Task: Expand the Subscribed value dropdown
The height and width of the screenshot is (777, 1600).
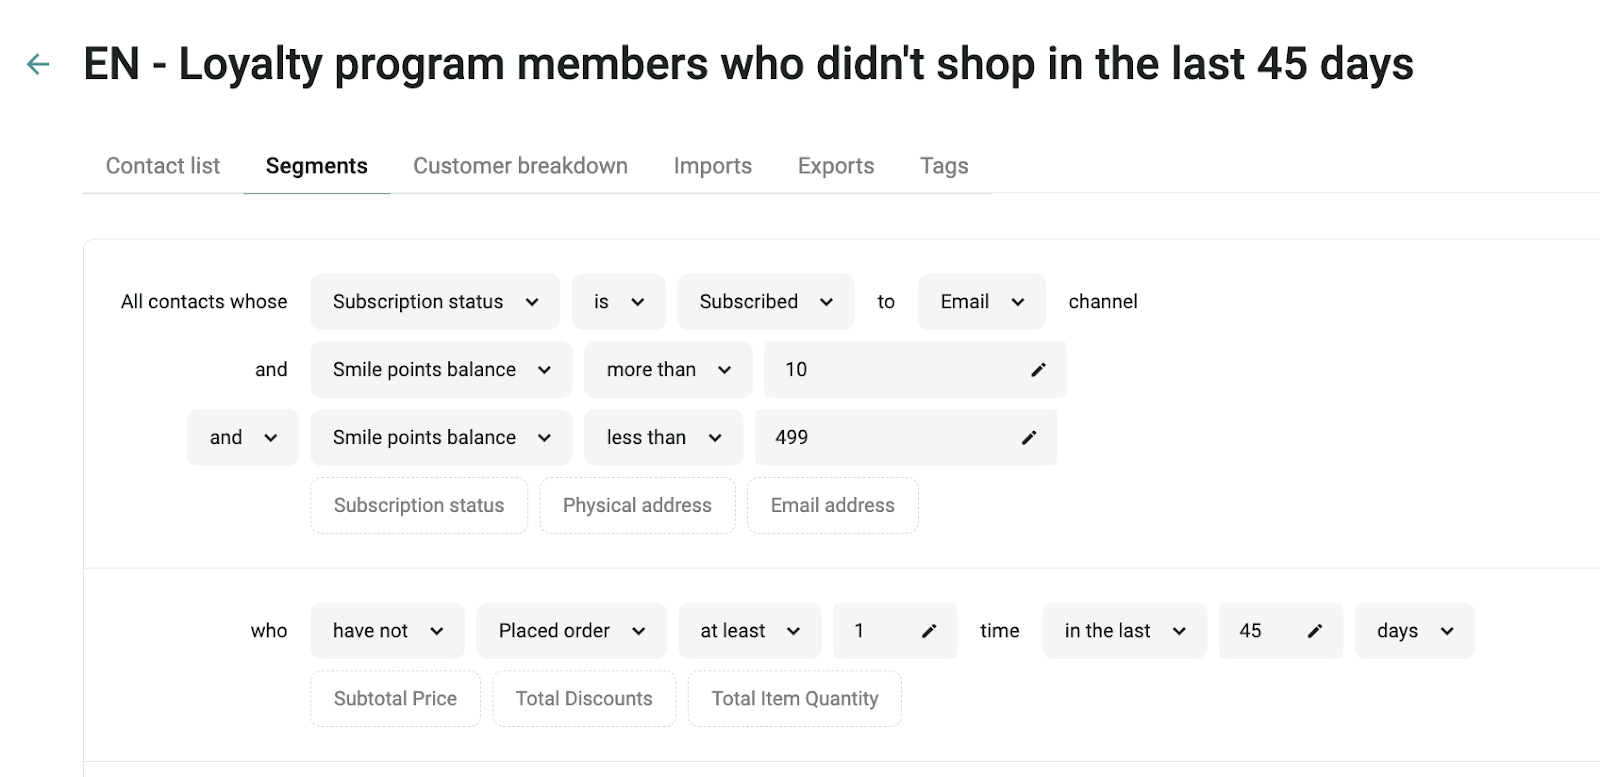Action: 766,302
